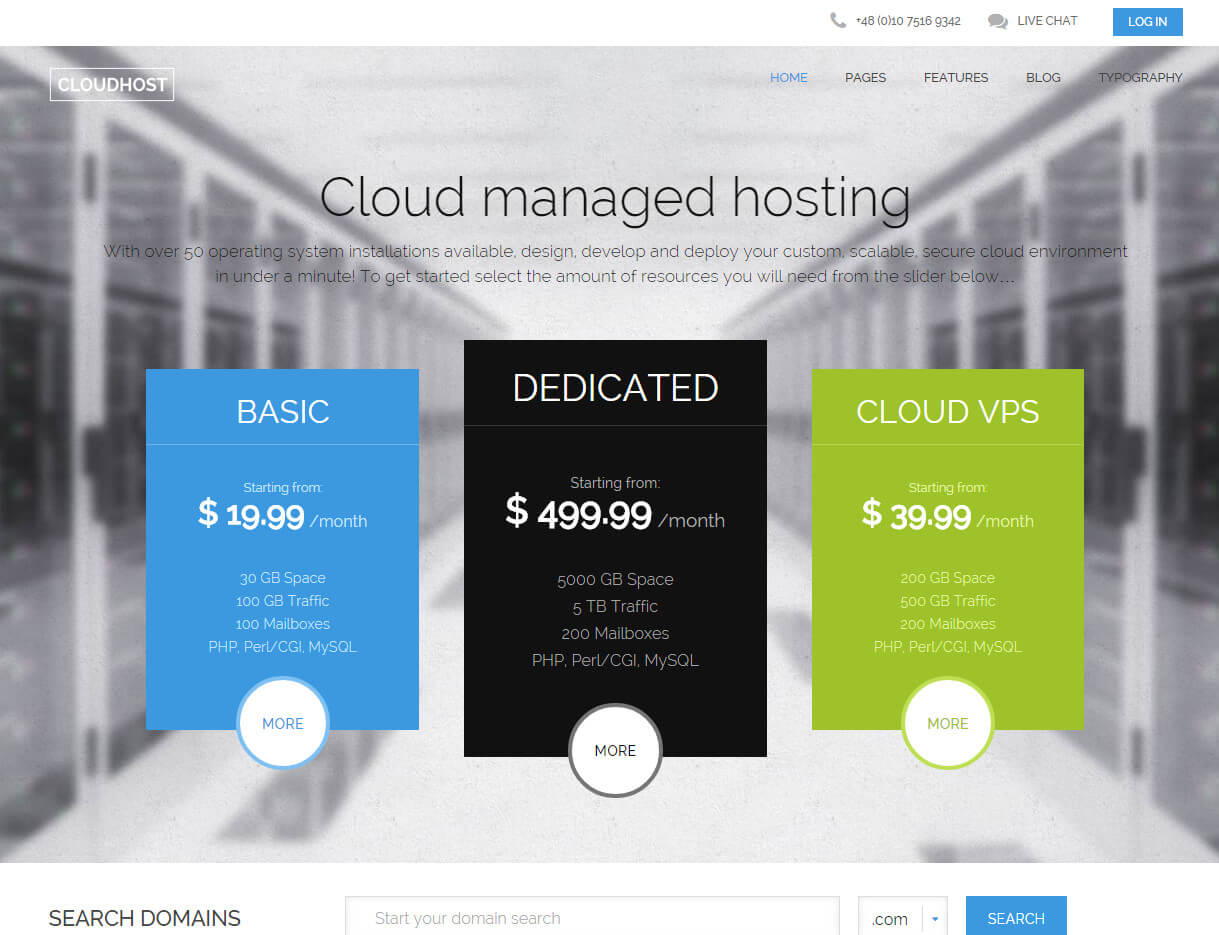Select the CLOUDHOST logo
This screenshot has height=935, width=1219.
pos(111,84)
